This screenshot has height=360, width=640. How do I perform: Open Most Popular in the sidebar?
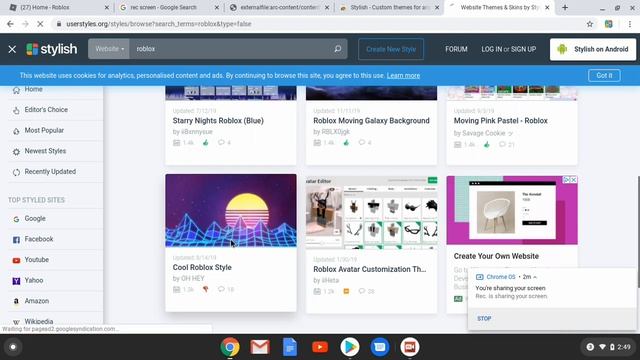point(44,131)
